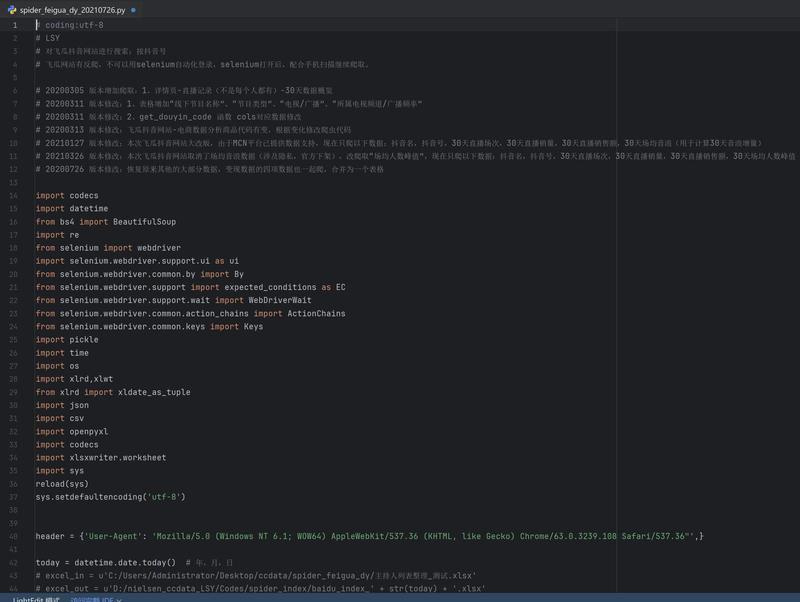
Task: Click the 'import re' line
Action: pos(57,235)
